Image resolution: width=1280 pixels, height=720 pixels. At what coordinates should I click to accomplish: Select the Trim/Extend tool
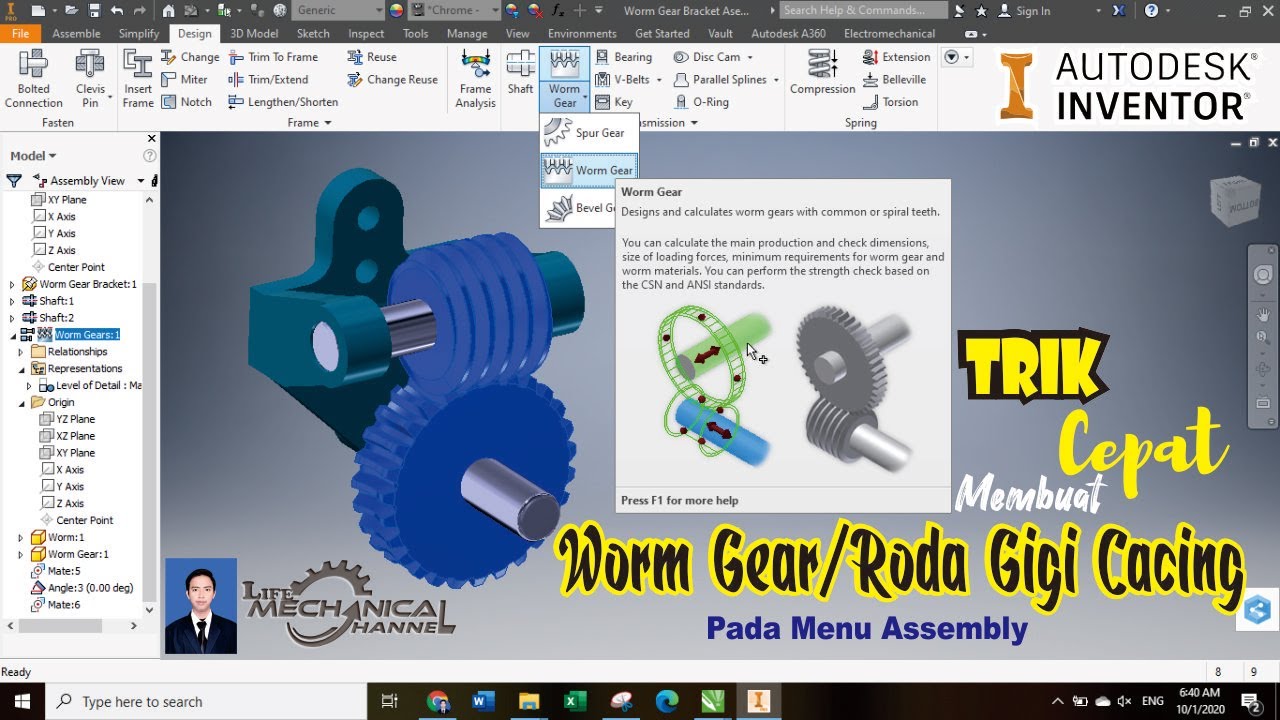[x=268, y=79]
